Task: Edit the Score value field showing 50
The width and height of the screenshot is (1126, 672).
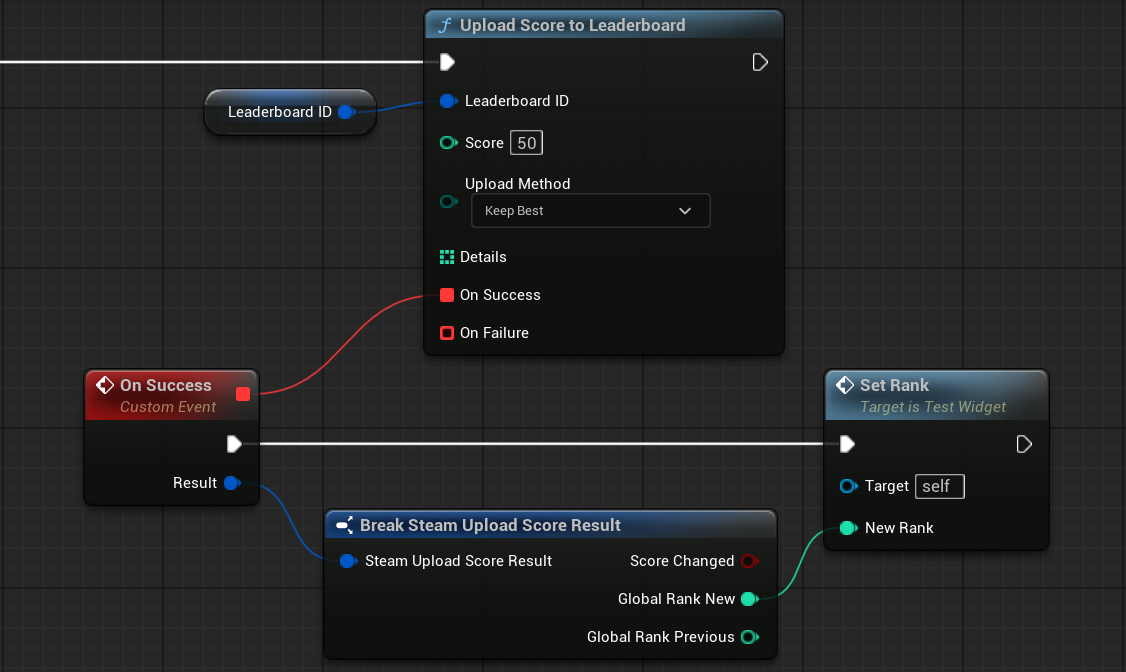Action: click(x=527, y=143)
